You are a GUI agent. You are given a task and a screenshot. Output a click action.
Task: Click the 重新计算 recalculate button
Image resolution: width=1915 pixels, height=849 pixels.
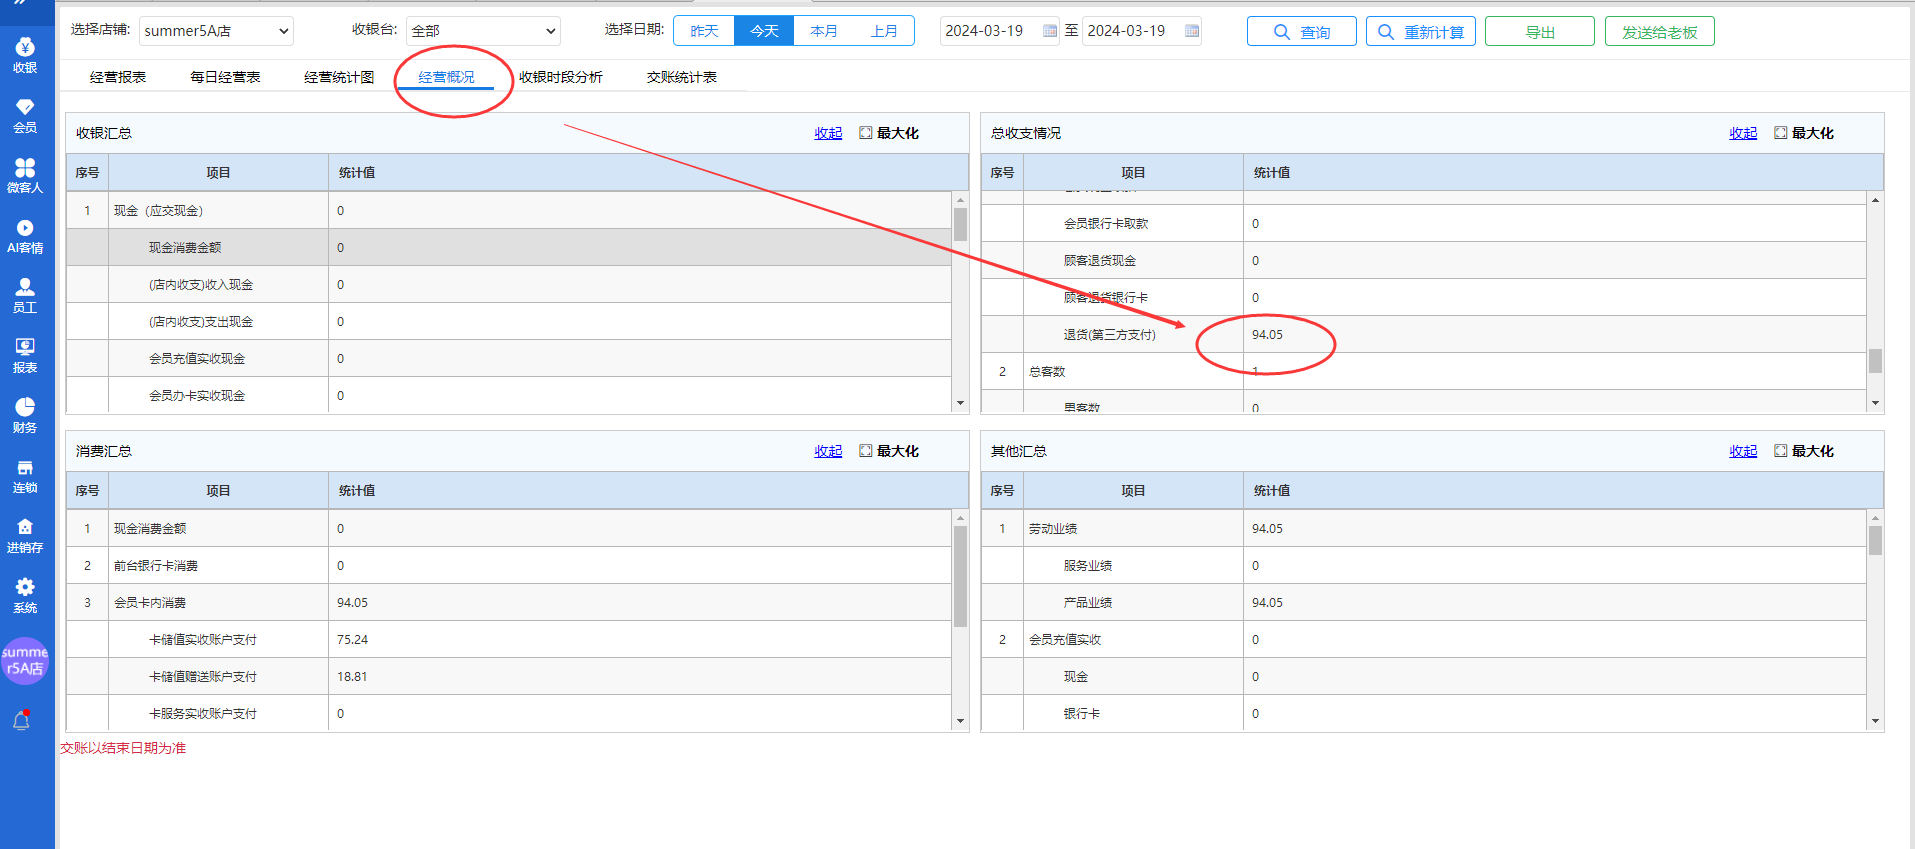coord(1421,32)
